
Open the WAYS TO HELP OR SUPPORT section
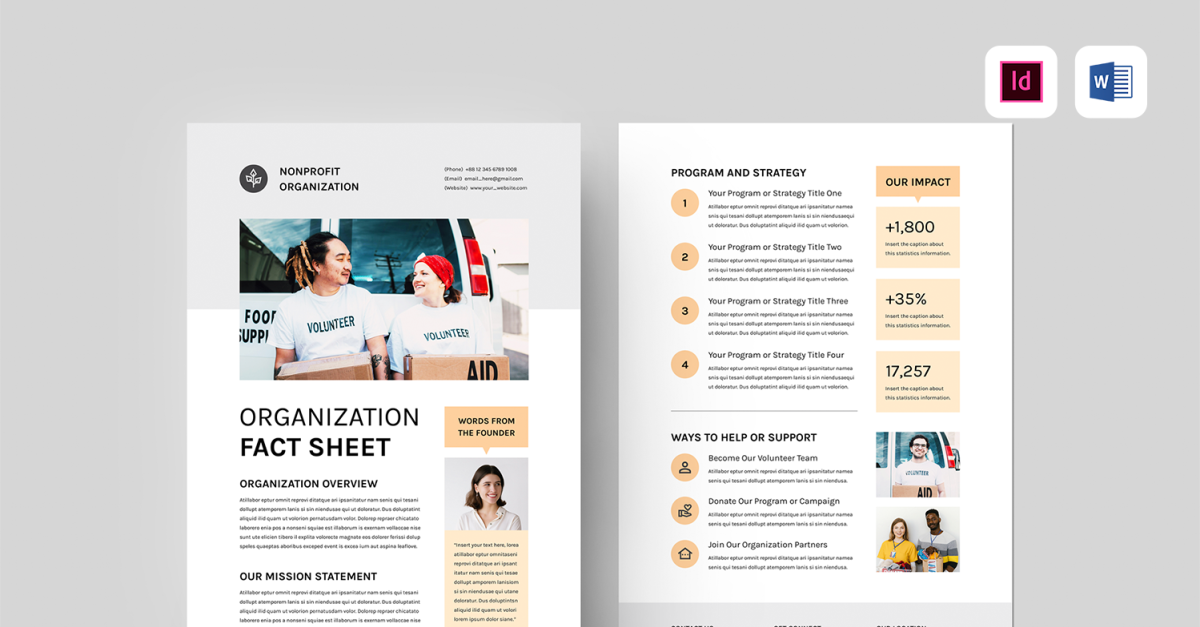click(x=743, y=437)
